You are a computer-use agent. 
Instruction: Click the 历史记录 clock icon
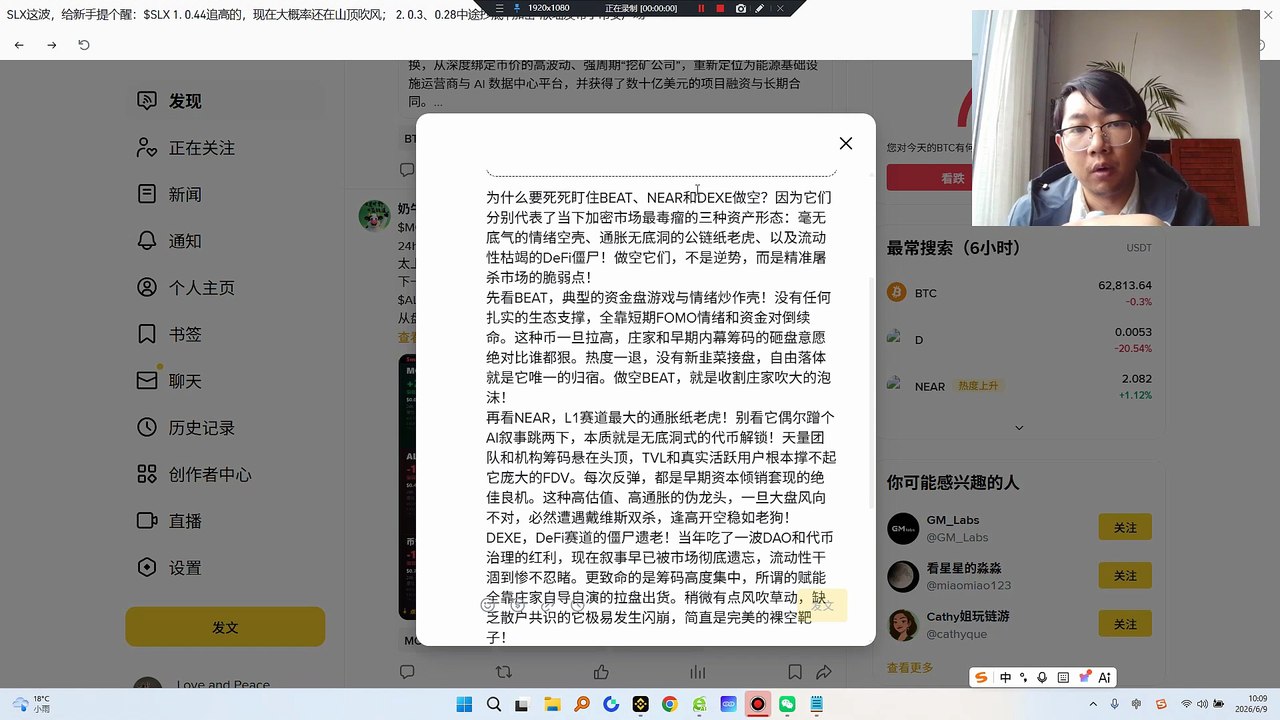point(147,427)
